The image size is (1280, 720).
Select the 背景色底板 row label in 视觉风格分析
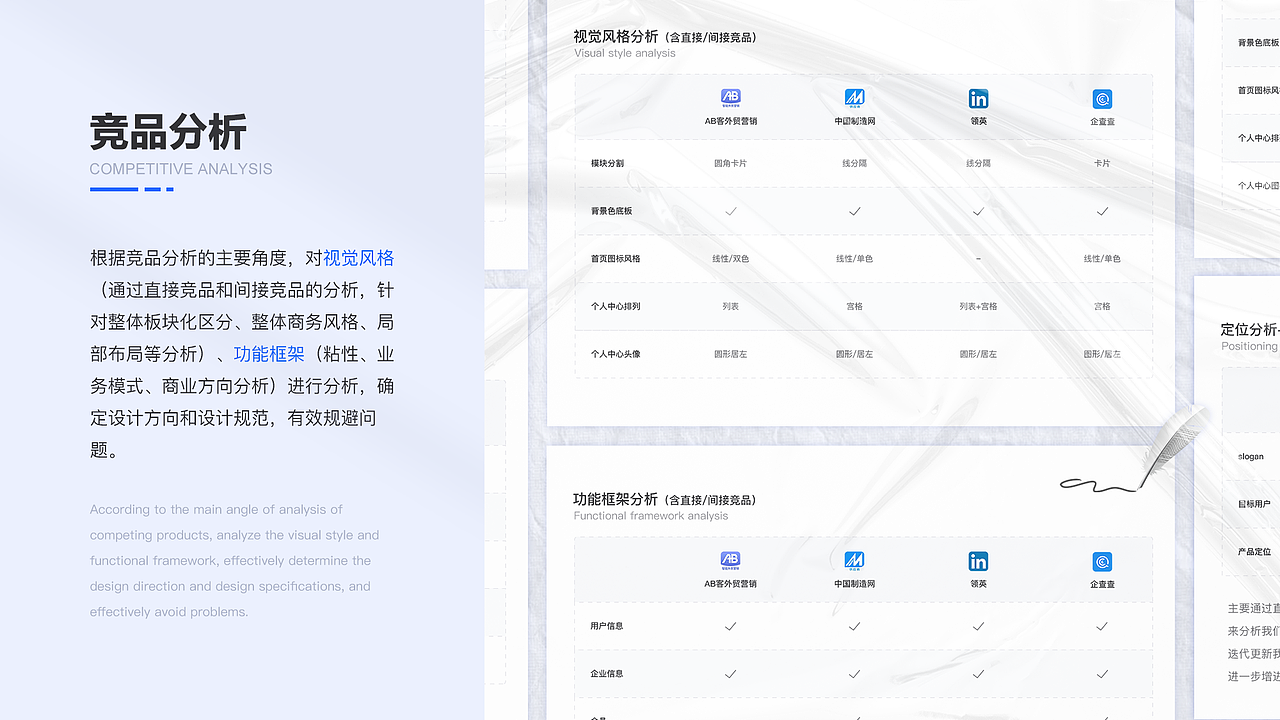[x=611, y=211]
